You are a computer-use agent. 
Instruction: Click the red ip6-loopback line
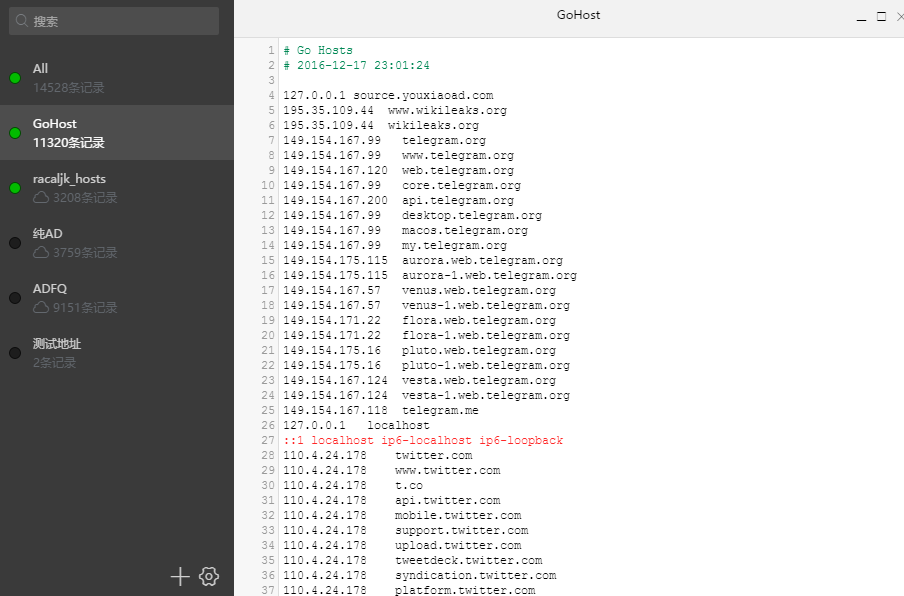(423, 440)
